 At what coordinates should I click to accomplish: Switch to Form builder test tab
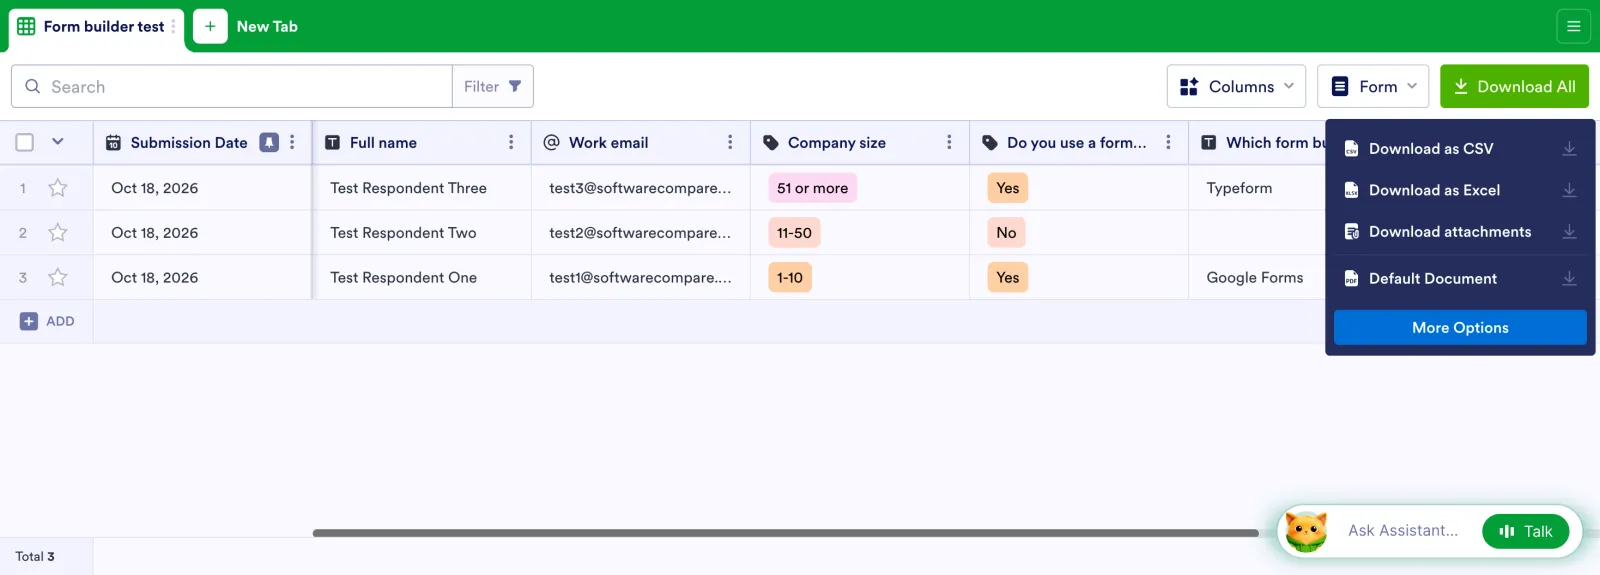click(x=96, y=27)
